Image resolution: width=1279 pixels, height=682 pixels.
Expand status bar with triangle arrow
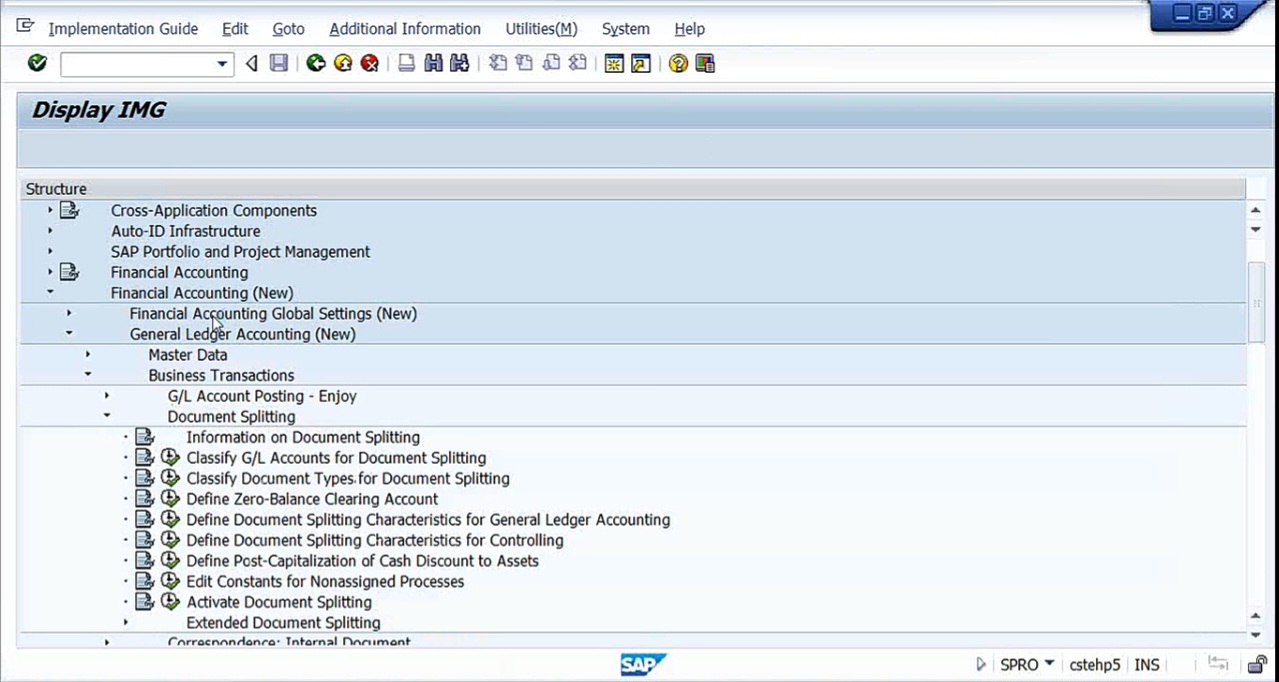[x=980, y=664]
